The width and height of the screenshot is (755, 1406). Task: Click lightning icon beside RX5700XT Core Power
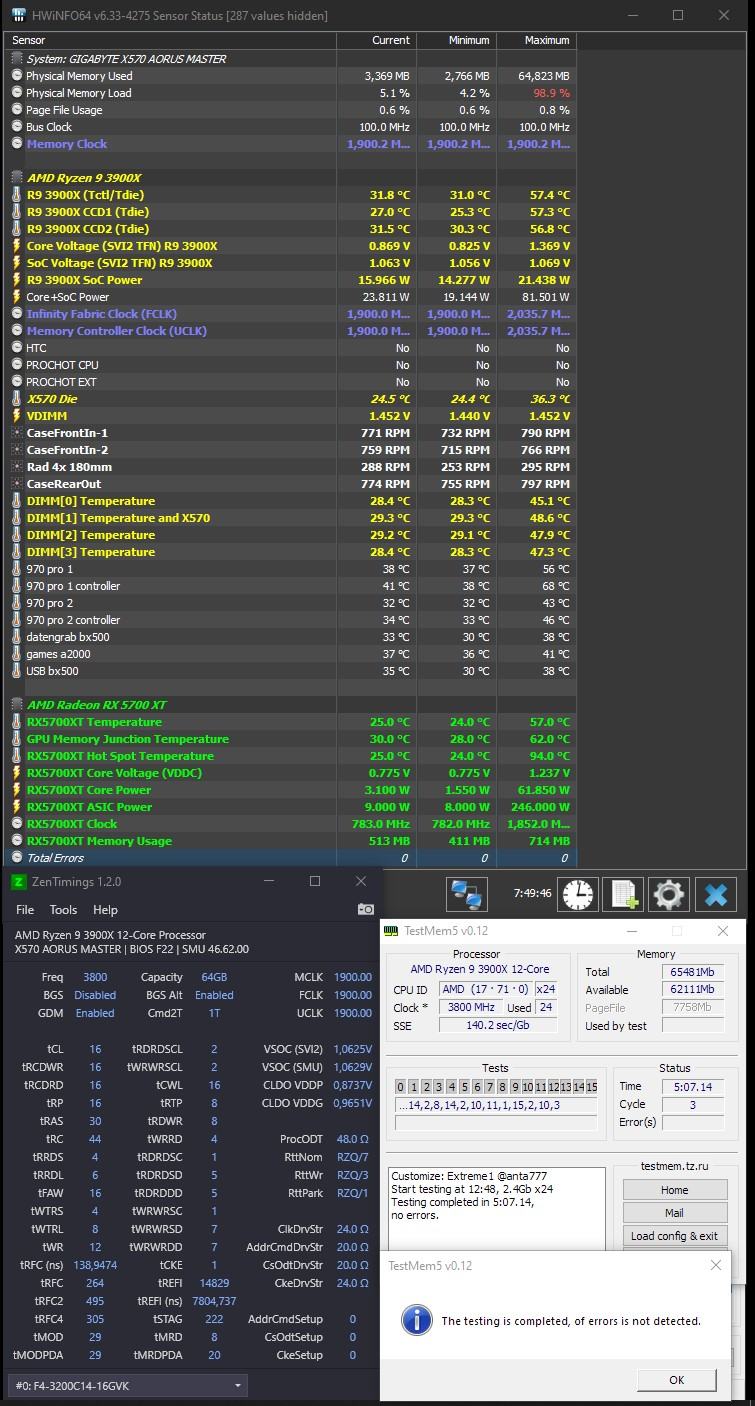[16, 790]
